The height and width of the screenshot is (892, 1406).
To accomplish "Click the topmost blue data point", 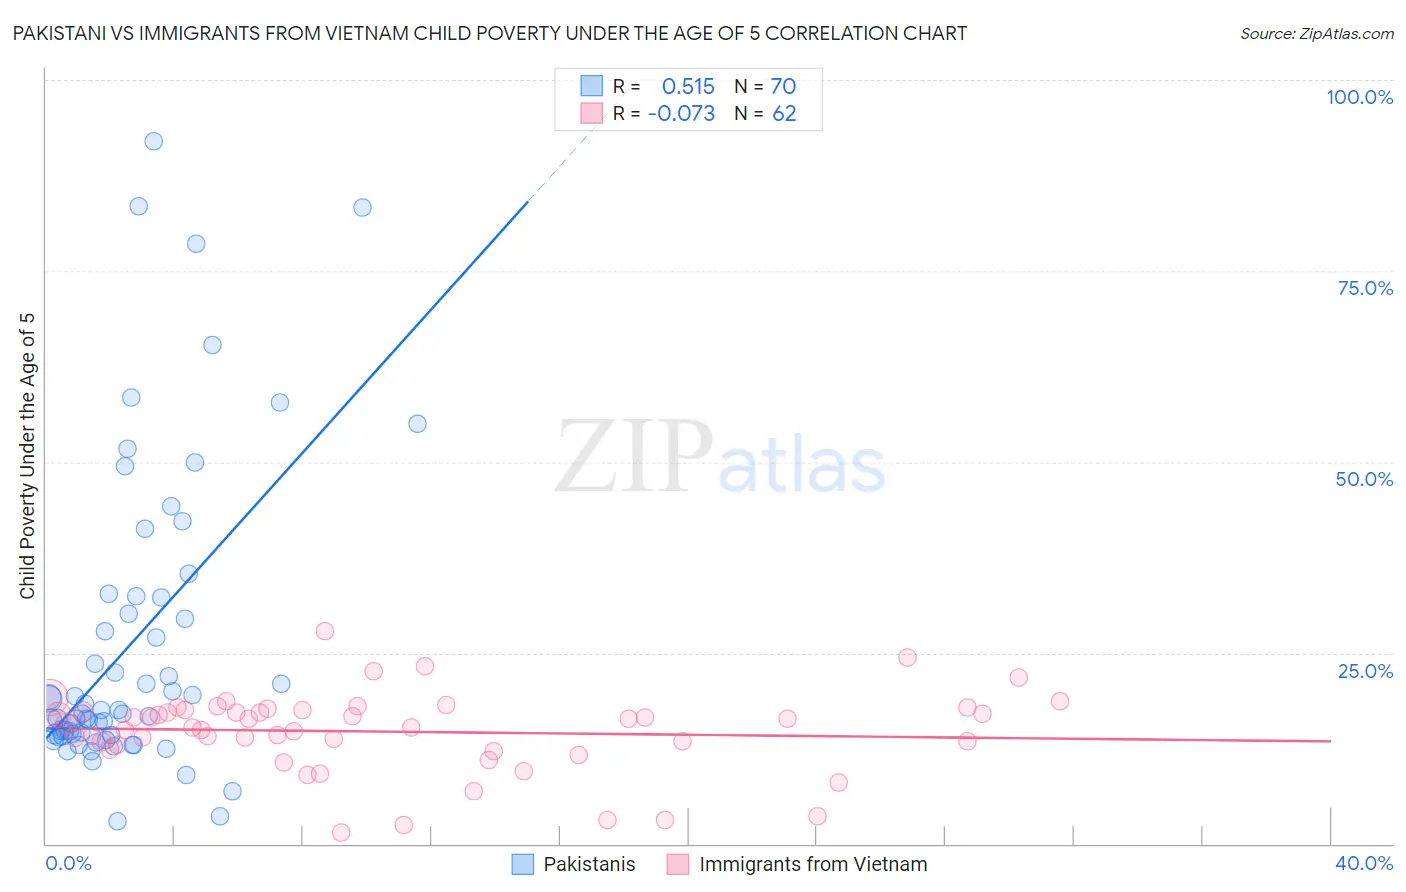I will point(153,141).
